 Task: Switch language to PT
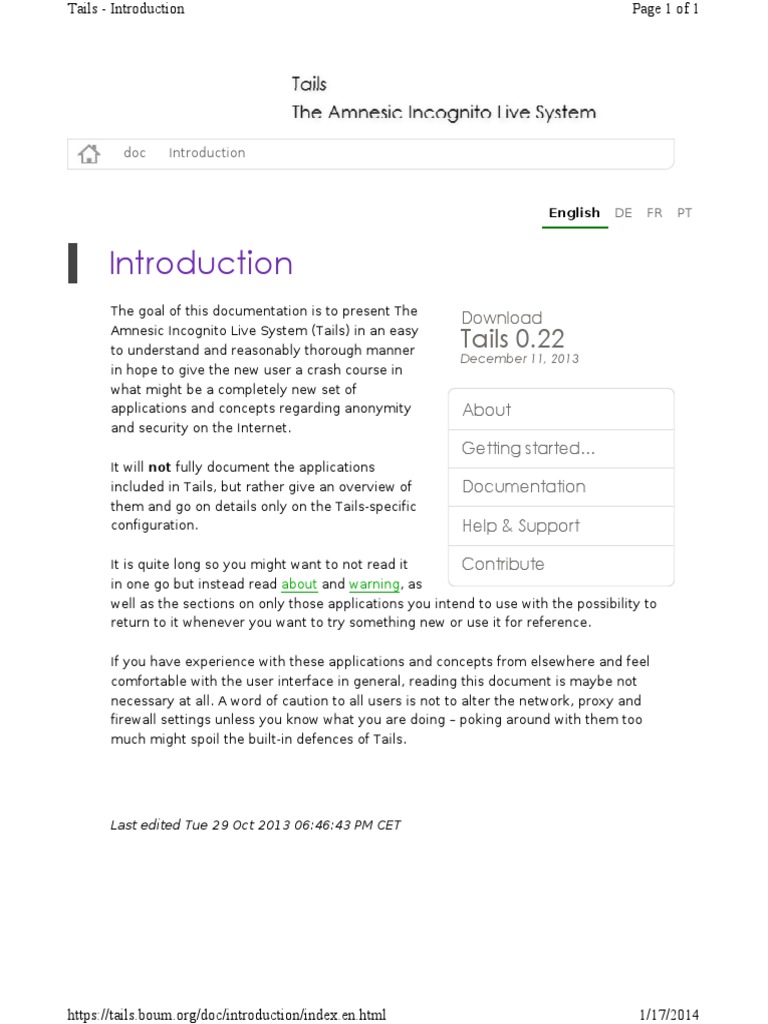tap(684, 213)
